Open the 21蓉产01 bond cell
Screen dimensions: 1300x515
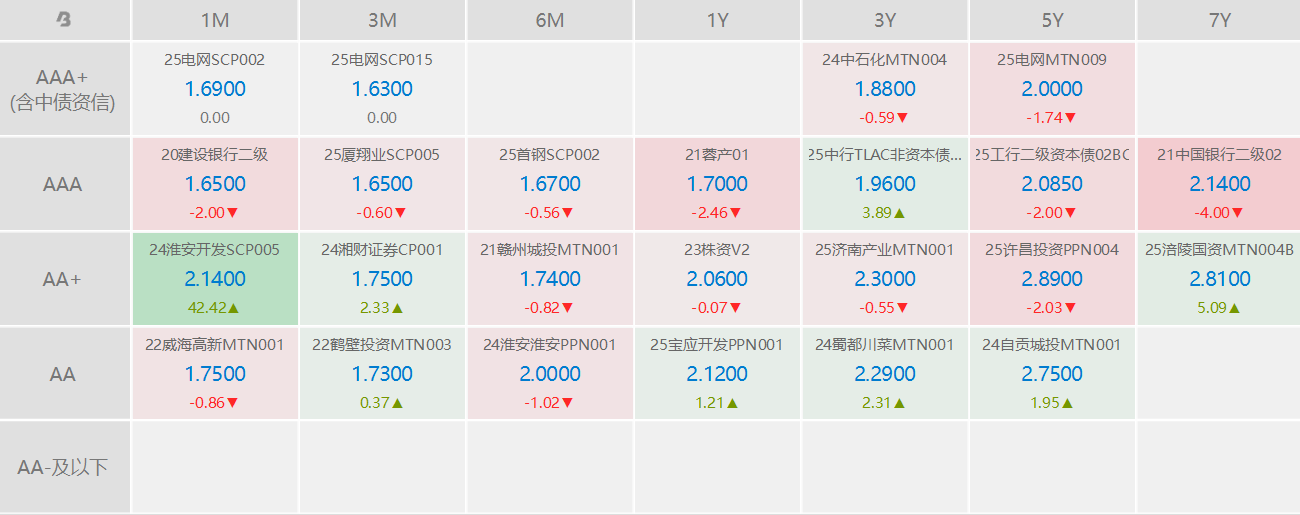717,184
